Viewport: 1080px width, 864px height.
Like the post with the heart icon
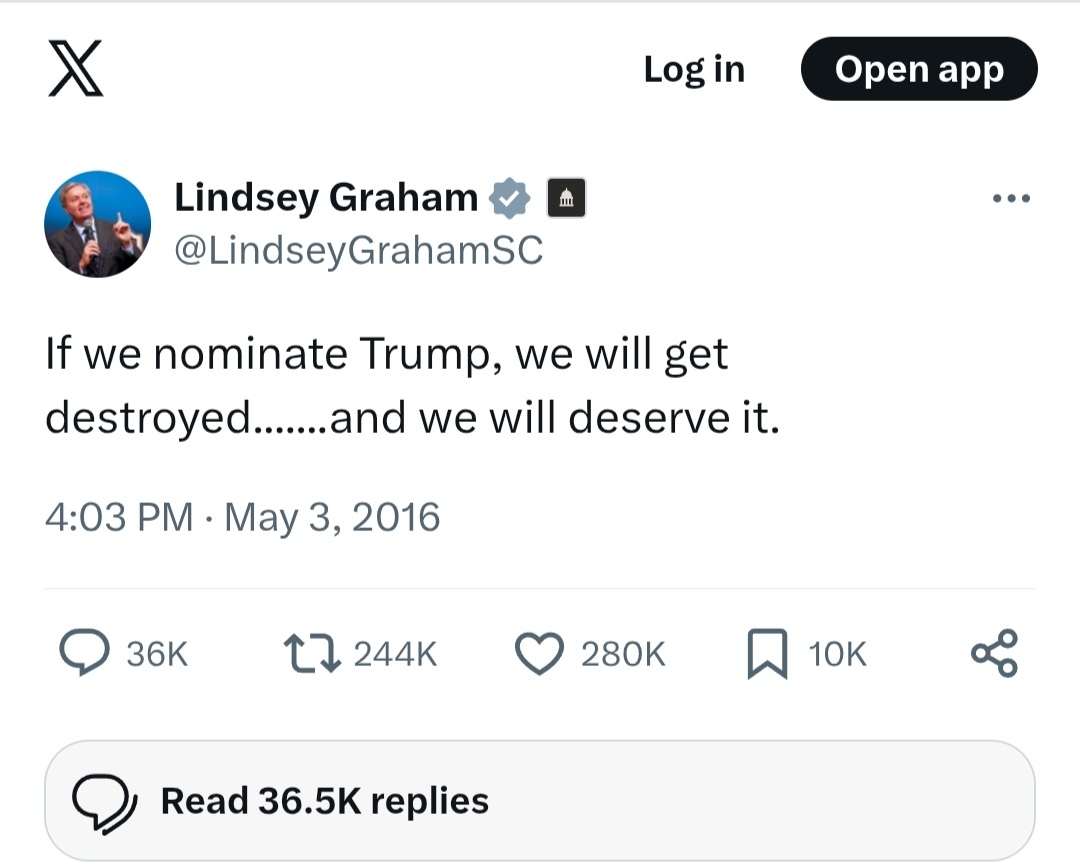pos(538,653)
